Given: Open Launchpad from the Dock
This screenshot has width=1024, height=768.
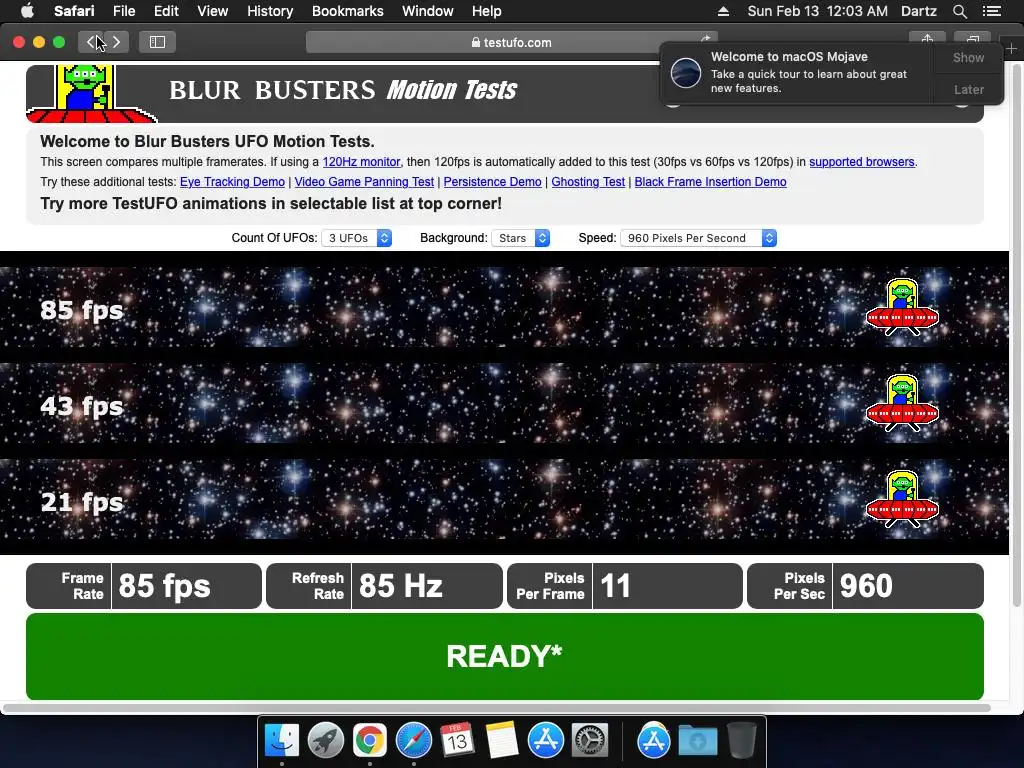Looking at the screenshot, I should pyautogui.click(x=325, y=741).
